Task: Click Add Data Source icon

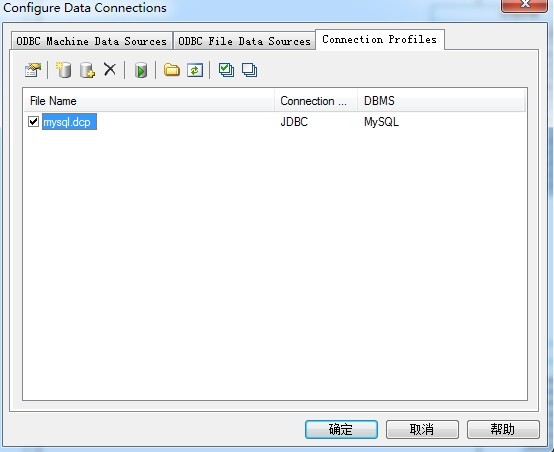Action: click(64, 70)
